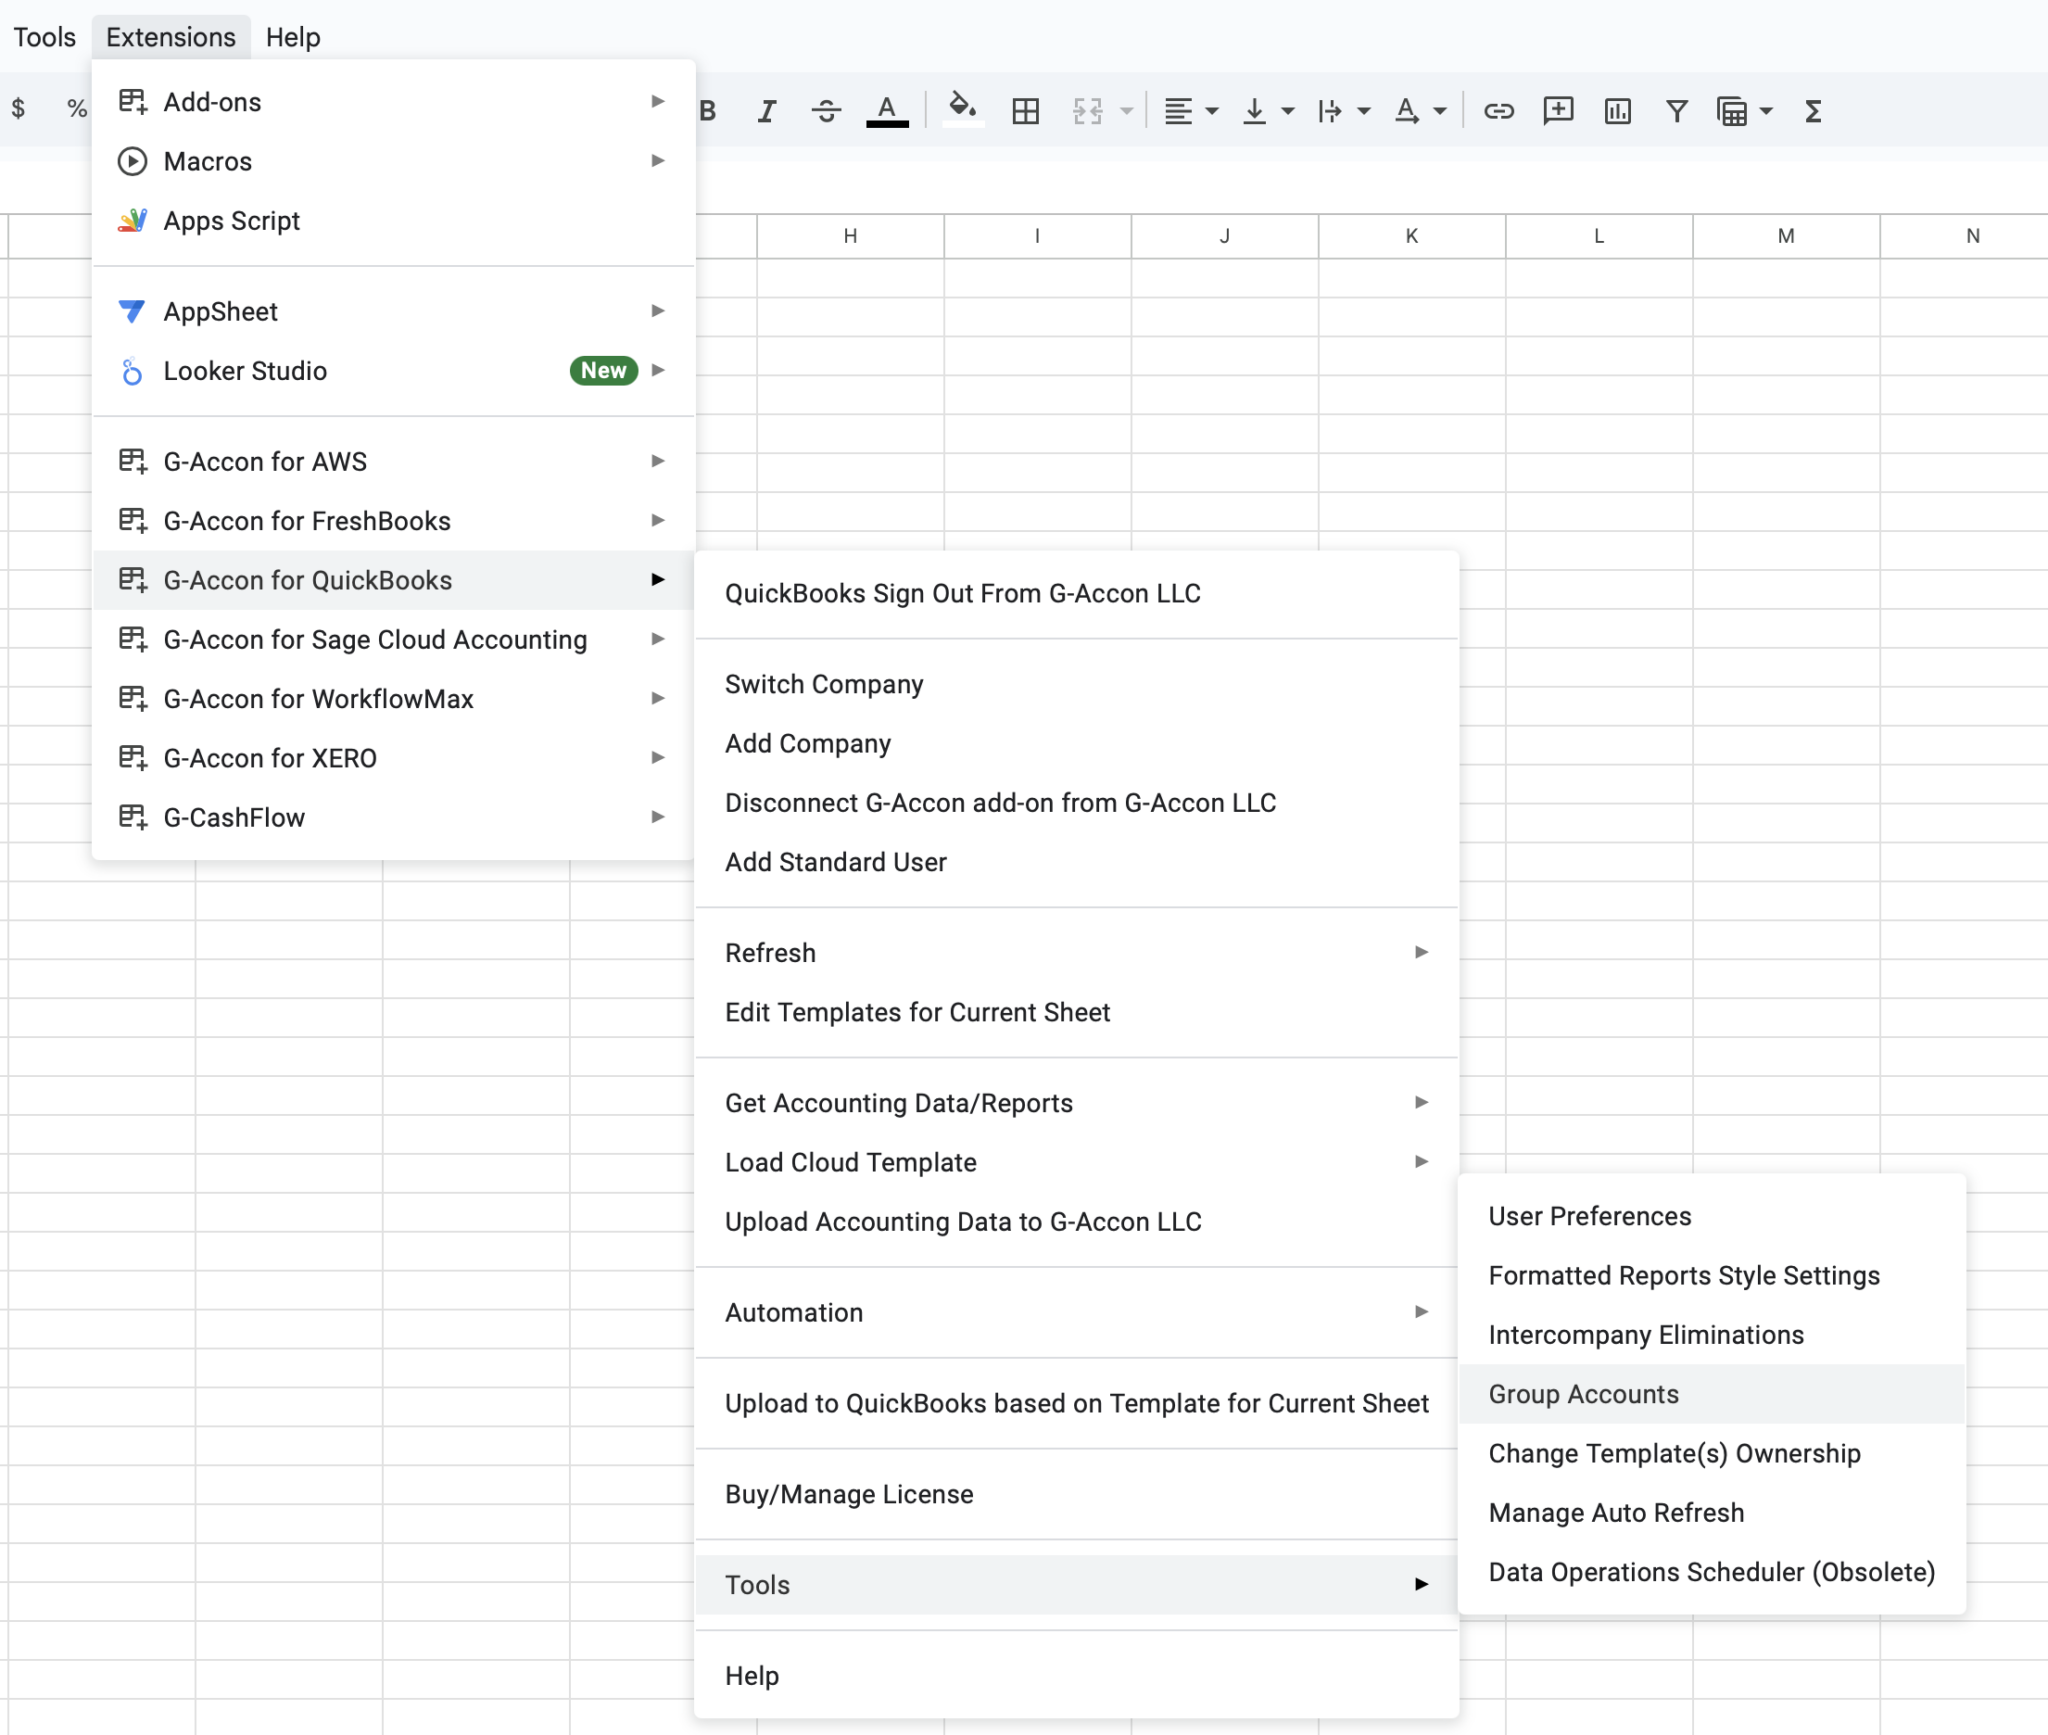Launch Apps Script
2048x1735 pixels.
394,220
